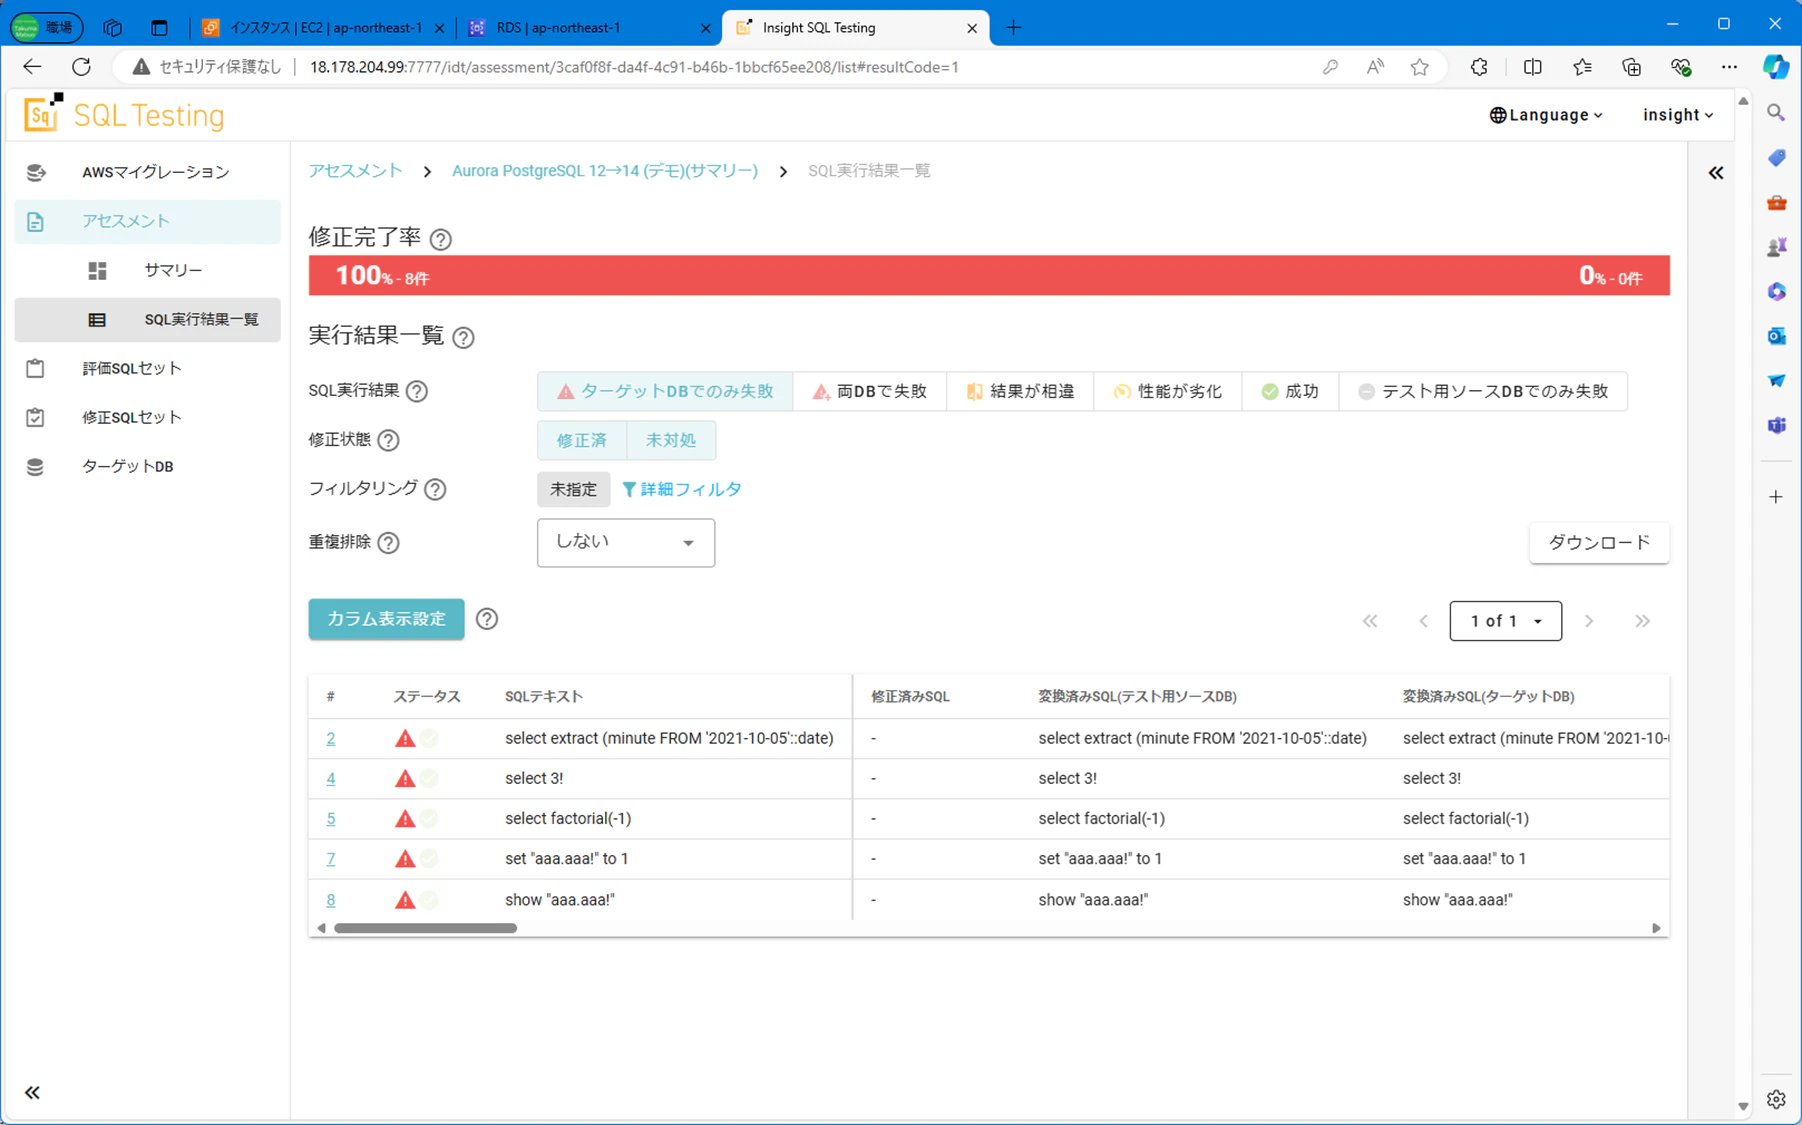Viewport: 1802px width, 1125px height.
Task: Open 詳細フィルタ link
Action: 682,489
